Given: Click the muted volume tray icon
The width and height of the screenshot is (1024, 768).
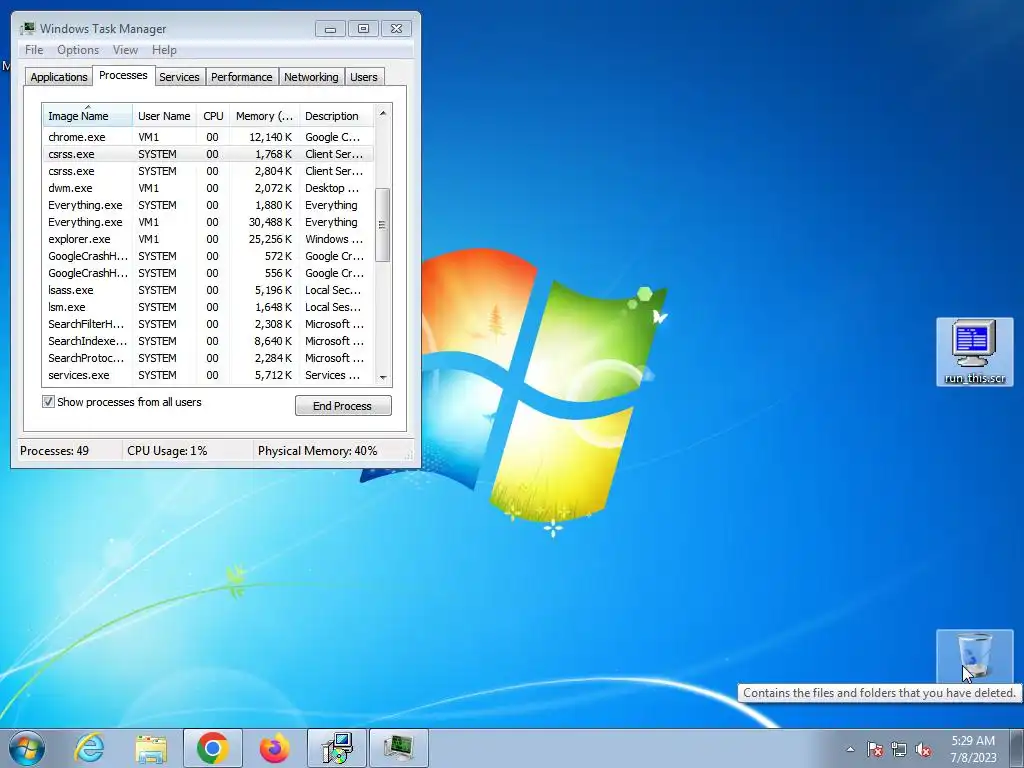Looking at the screenshot, I should pos(923,749).
